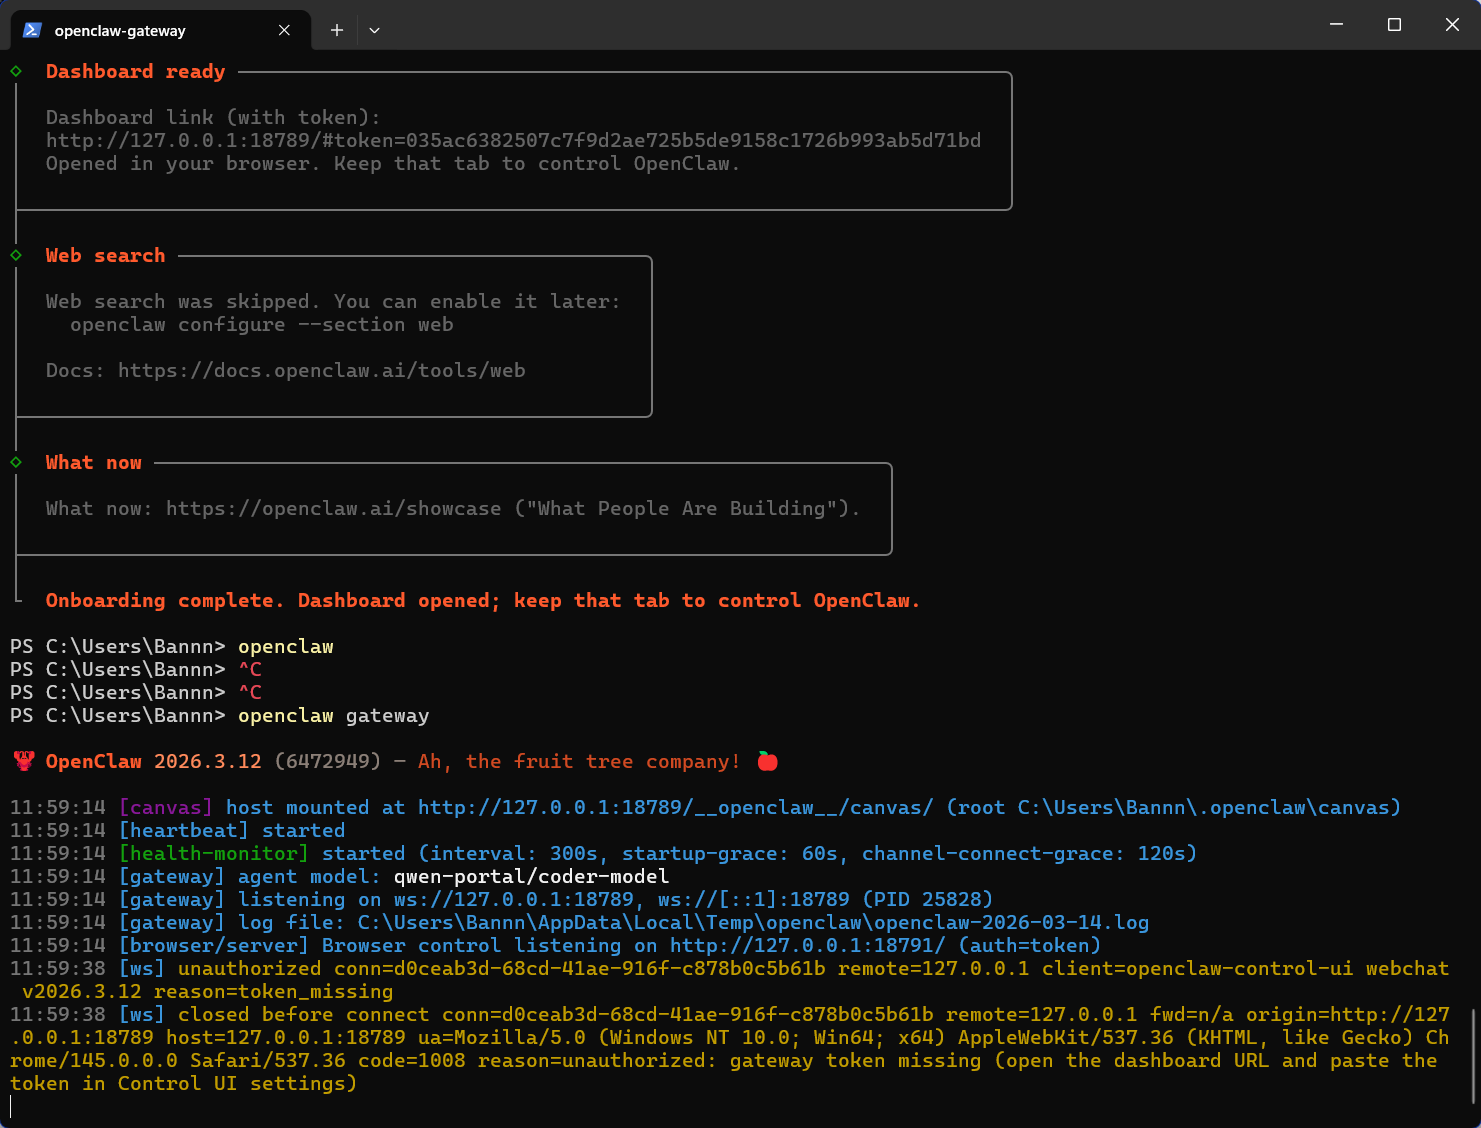This screenshot has height=1128, width=1481.
Task: Click the 'Onboarding complete' message line
Action: [482, 600]
